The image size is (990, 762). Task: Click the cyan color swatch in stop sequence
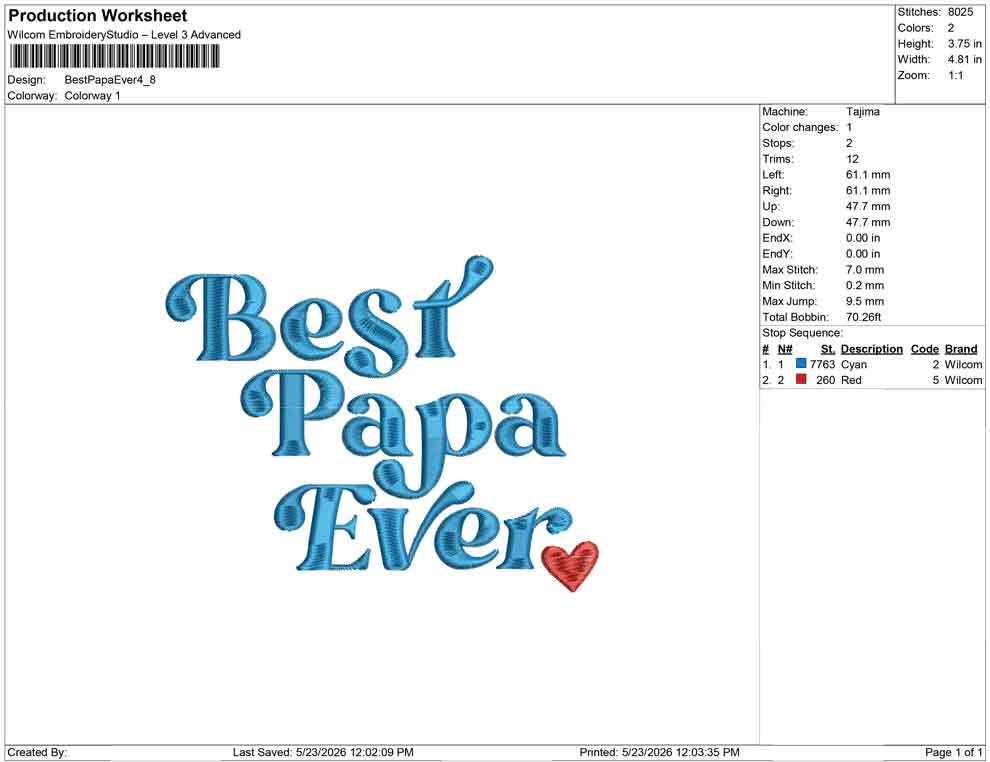pos(801,364)
